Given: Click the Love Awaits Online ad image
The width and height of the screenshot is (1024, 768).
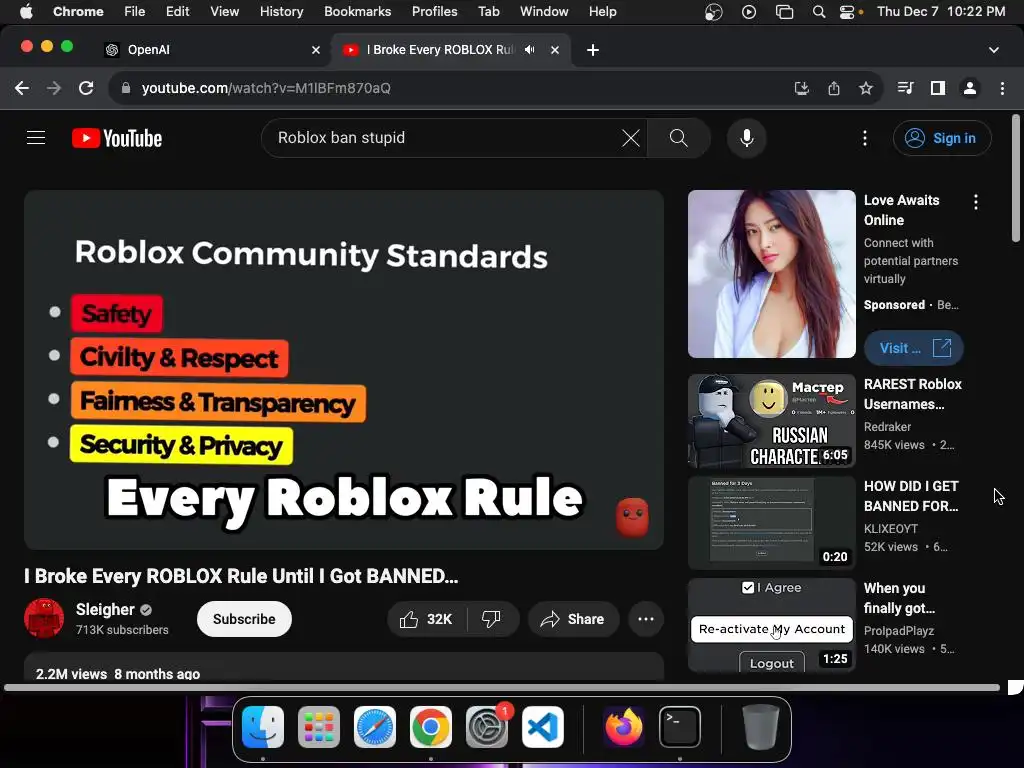Looking at the screenshot, I should 771,274.
